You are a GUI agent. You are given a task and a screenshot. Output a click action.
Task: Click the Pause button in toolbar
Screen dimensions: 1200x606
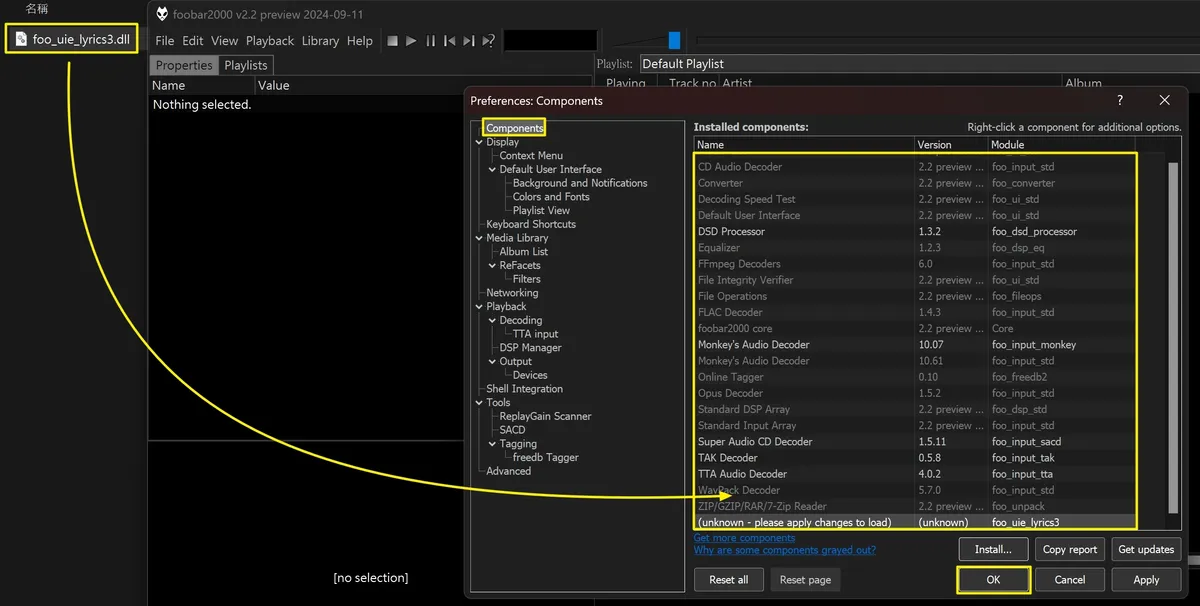point(430,41)
